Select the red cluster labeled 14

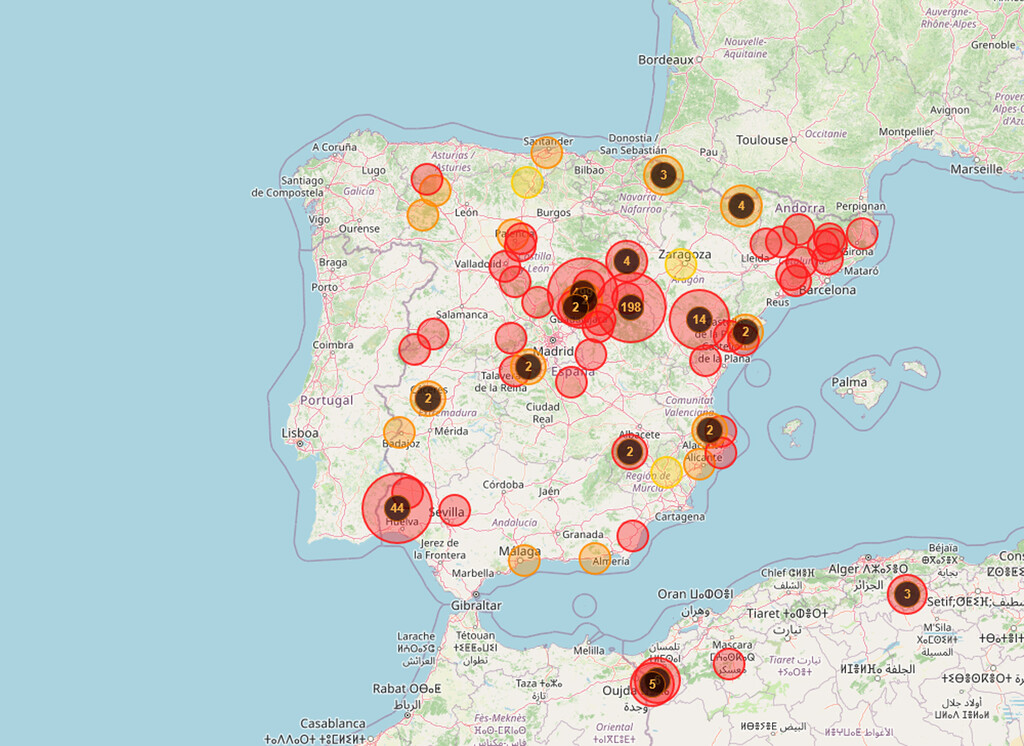click(x=699, y=319)
